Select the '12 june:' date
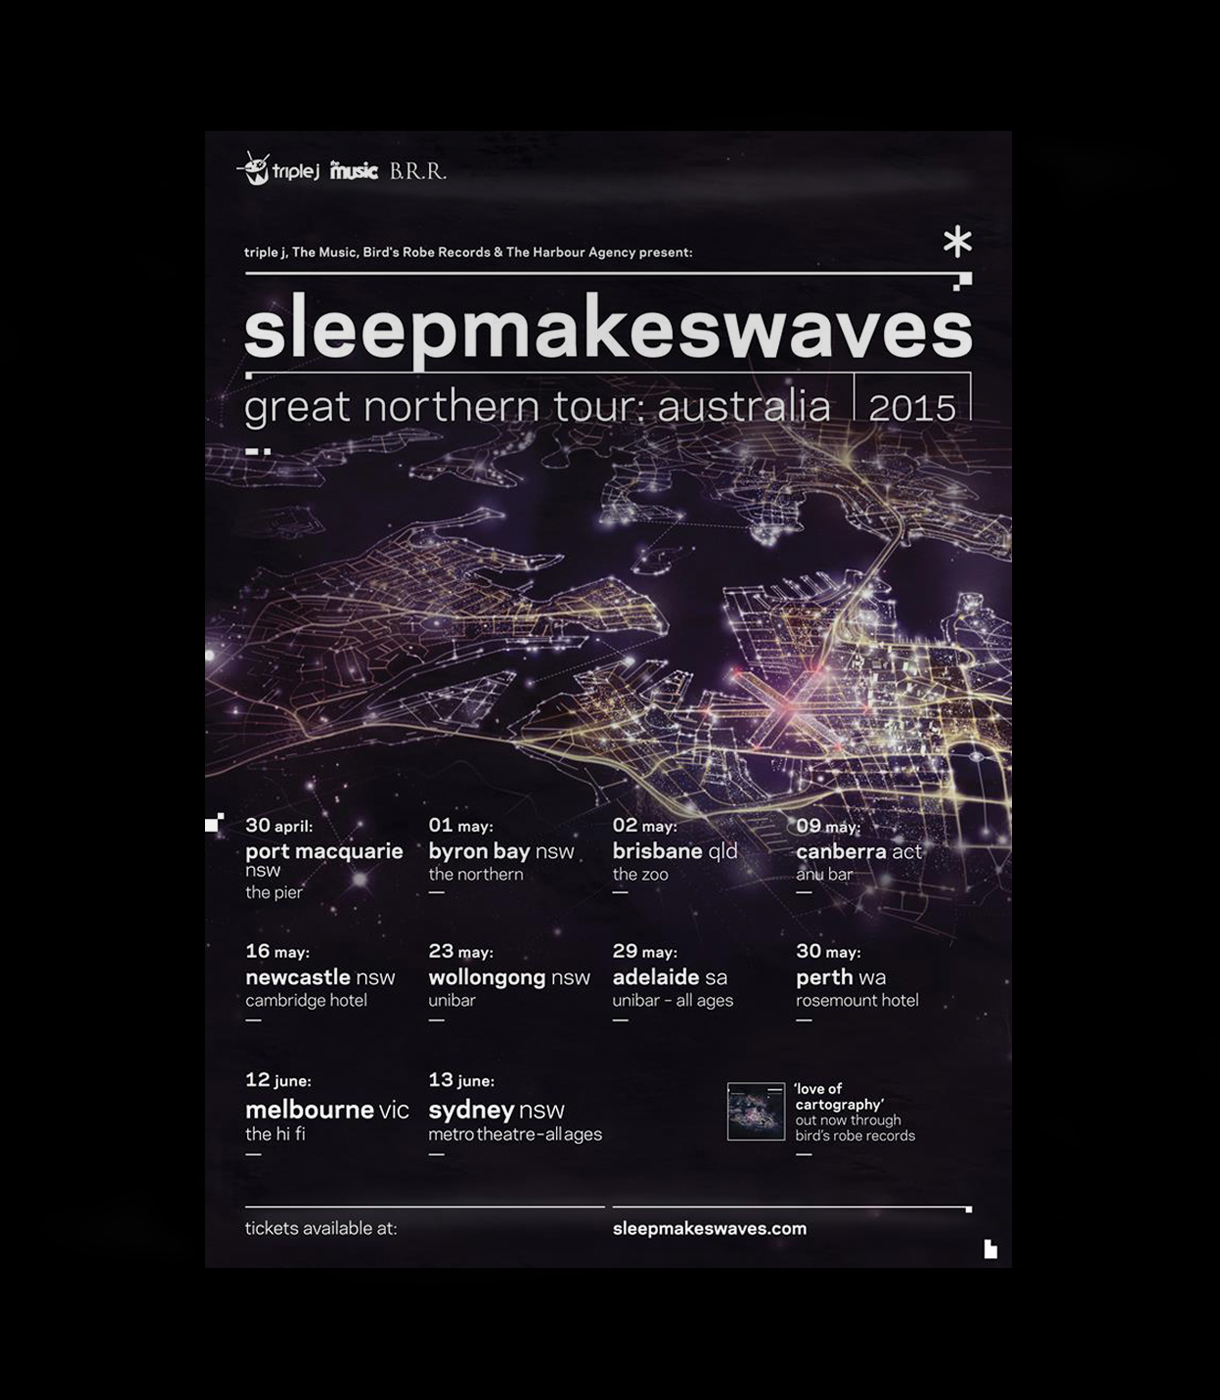1220x1400 pixels. click(x=278, y=1080)
